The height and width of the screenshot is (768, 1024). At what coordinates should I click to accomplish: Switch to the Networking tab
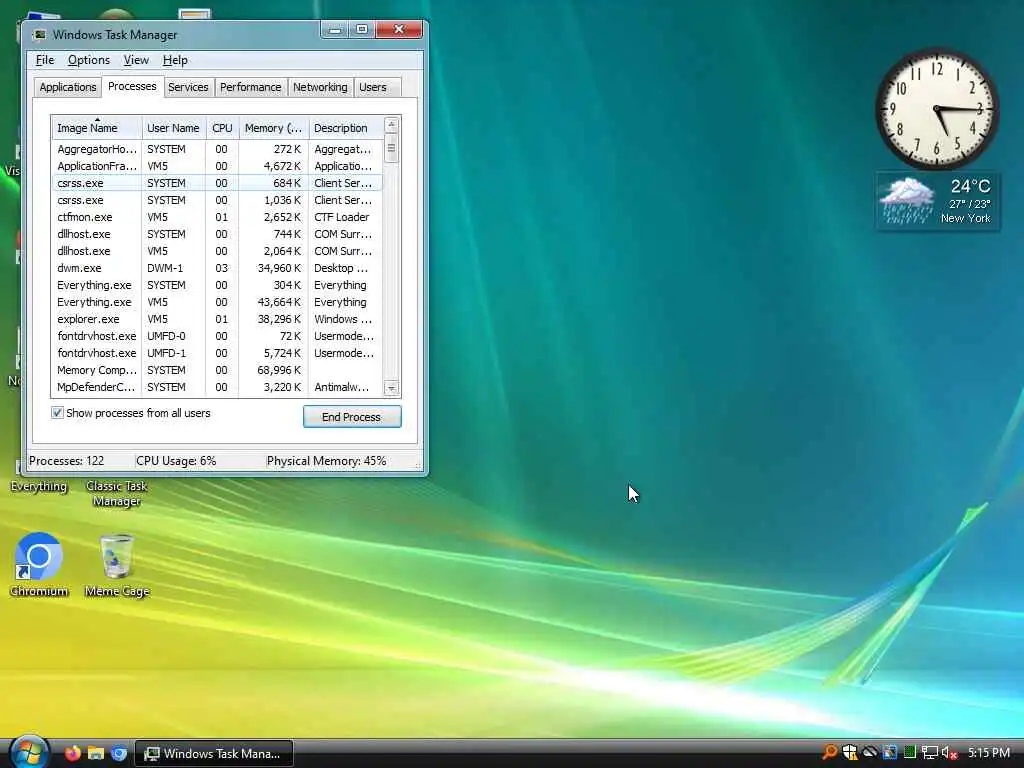click(x=320, y=88)
